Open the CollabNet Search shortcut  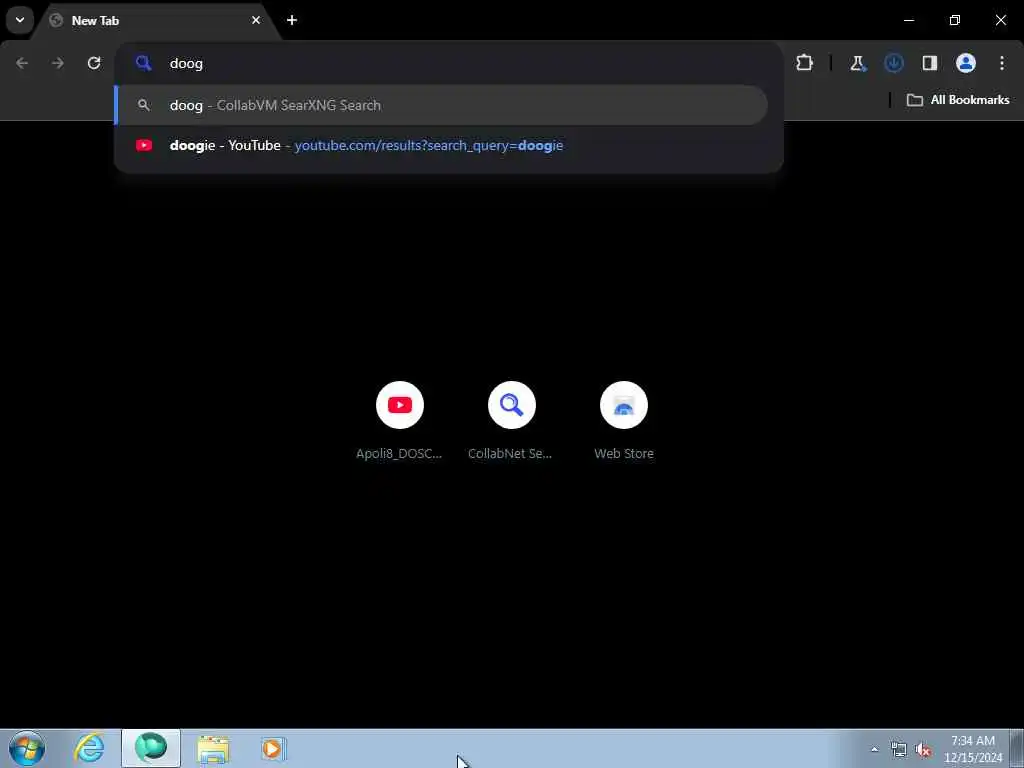coord(511,421)
